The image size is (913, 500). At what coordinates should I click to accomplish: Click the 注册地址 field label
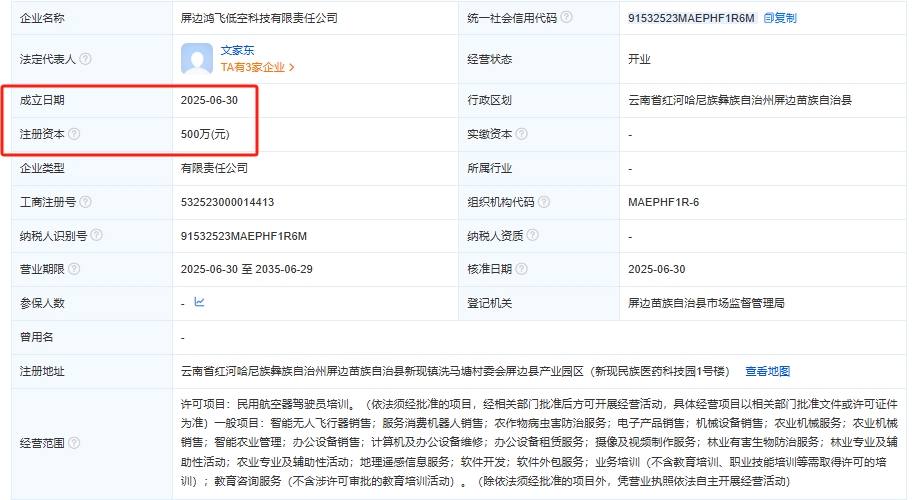pos(42,371)
